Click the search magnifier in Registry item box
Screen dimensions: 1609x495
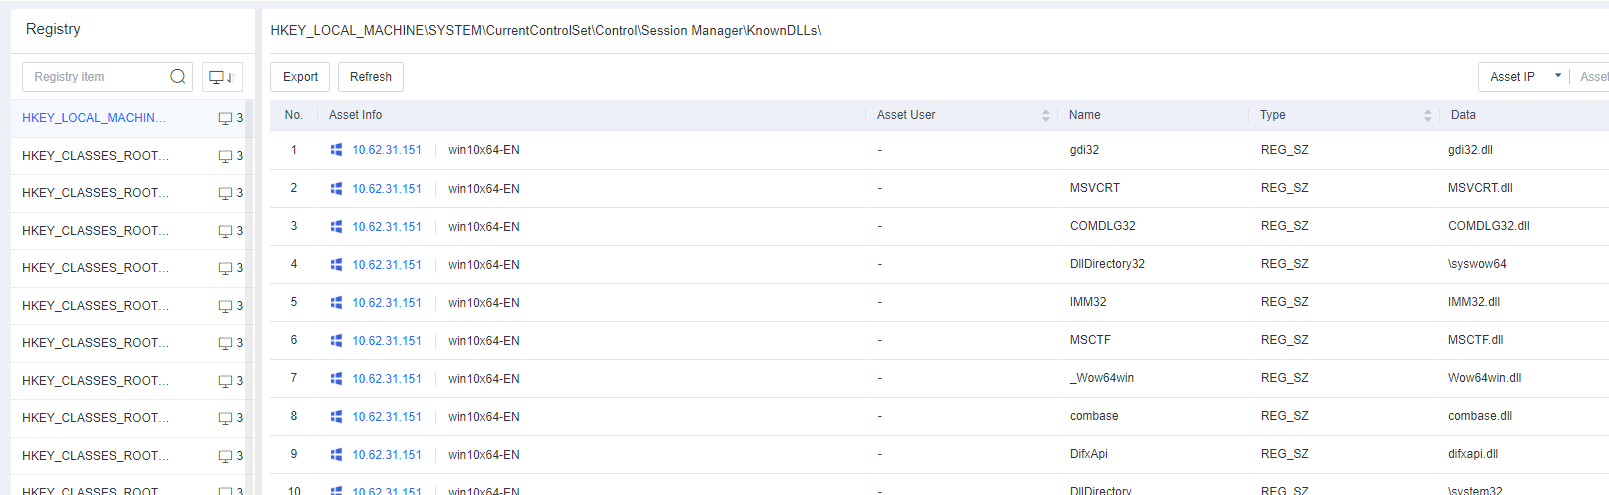[x=177, y=77]
